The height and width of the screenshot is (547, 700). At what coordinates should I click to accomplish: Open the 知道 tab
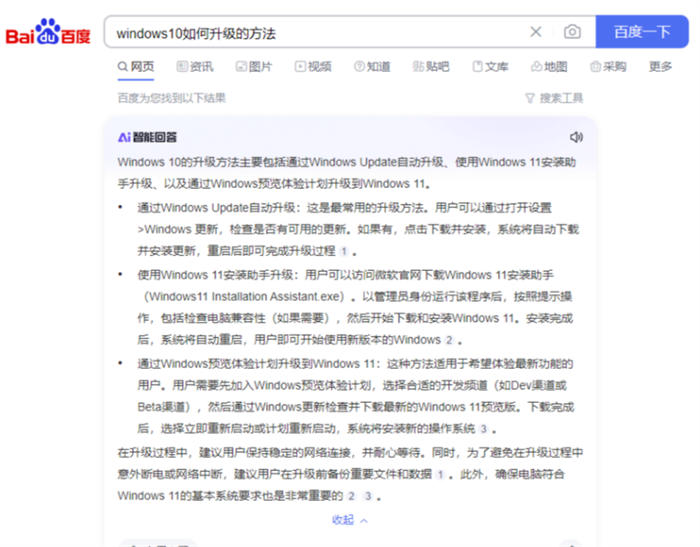372,67
